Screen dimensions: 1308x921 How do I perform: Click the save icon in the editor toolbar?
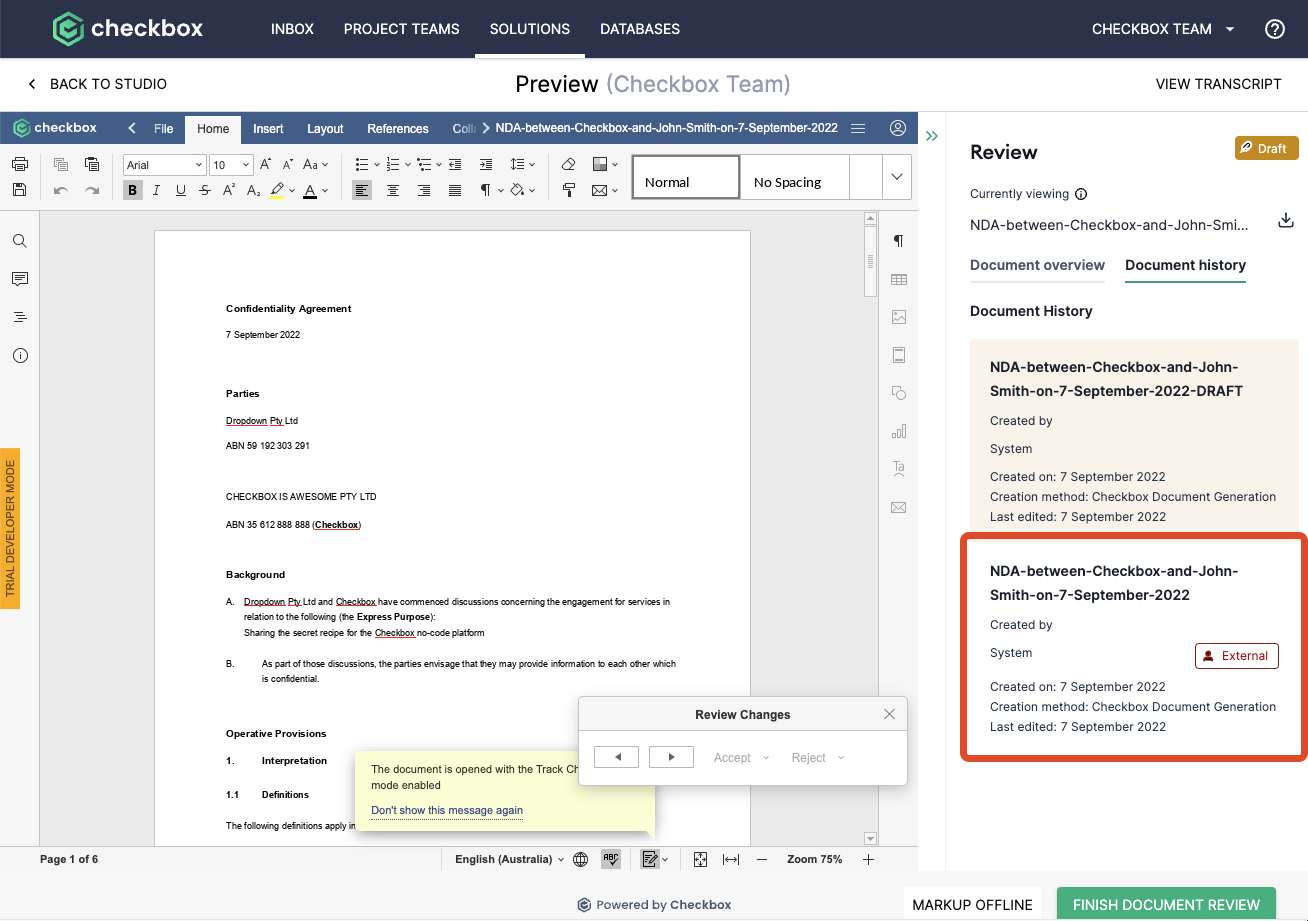pyautogui.click(x=19, y=190)
